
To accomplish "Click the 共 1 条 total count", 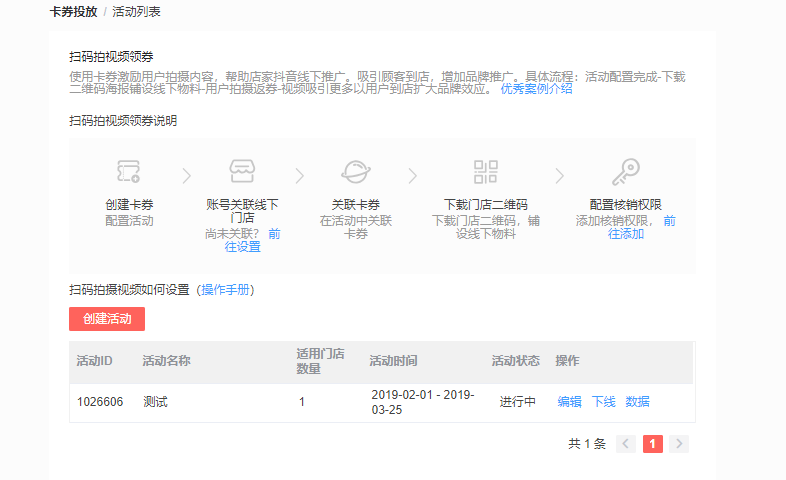I will click(587, 444).
